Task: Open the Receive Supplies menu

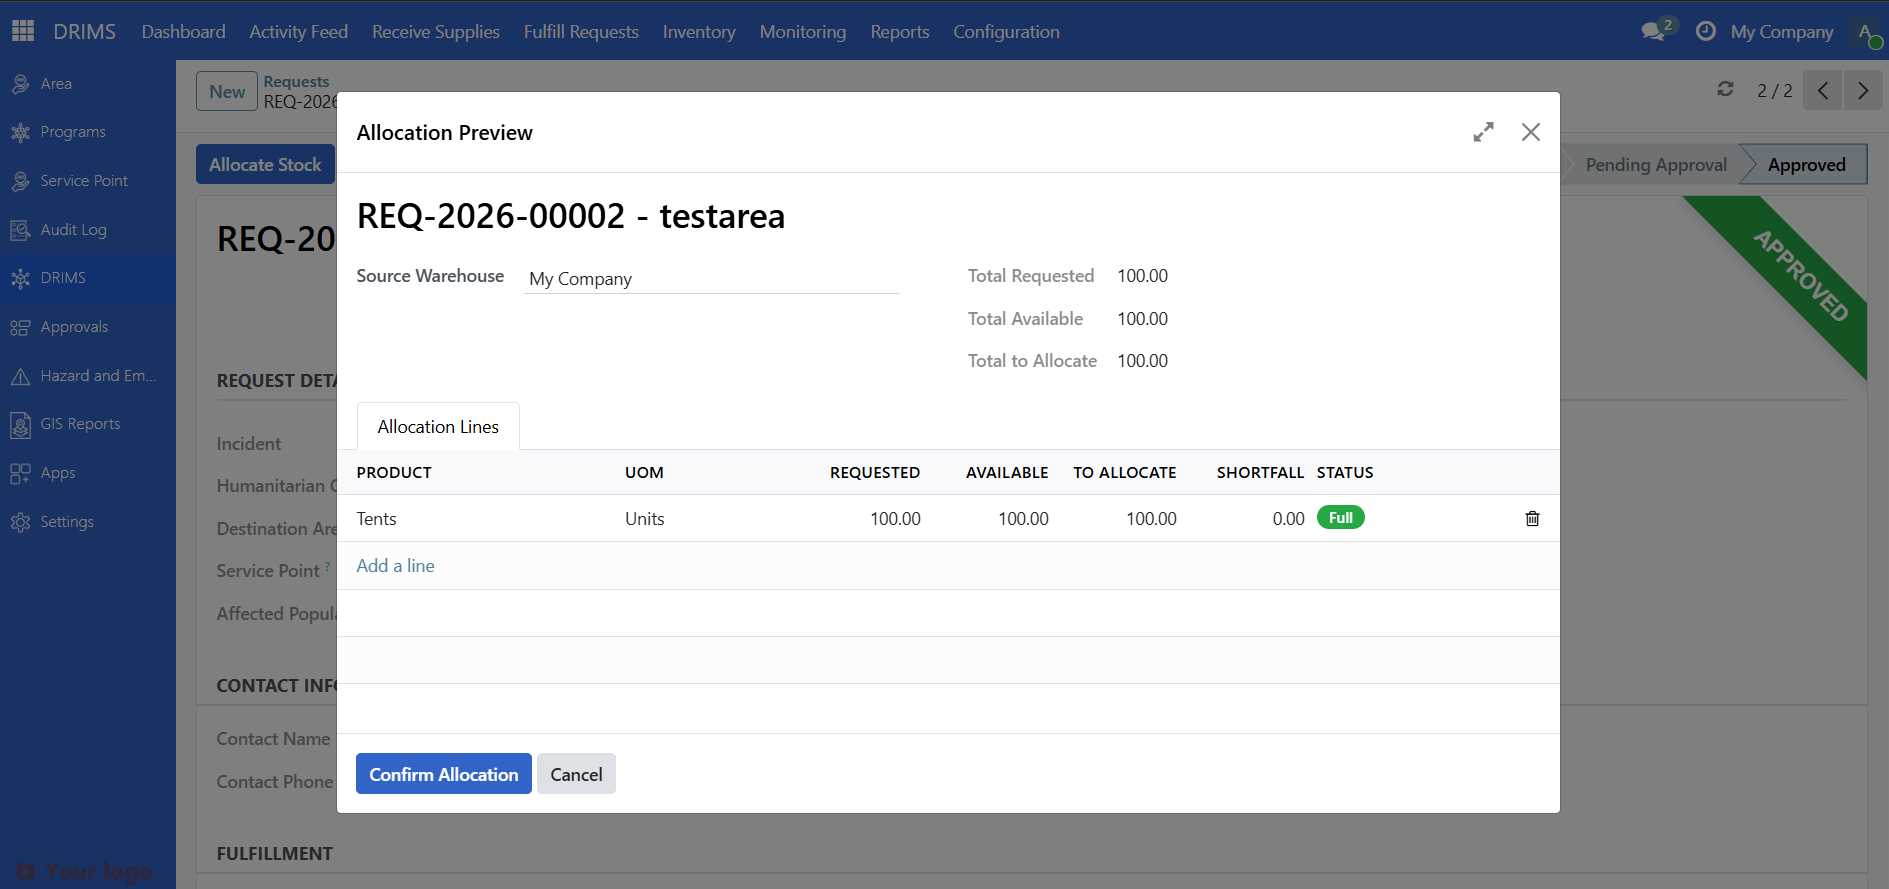Action: tap(436, 31)
